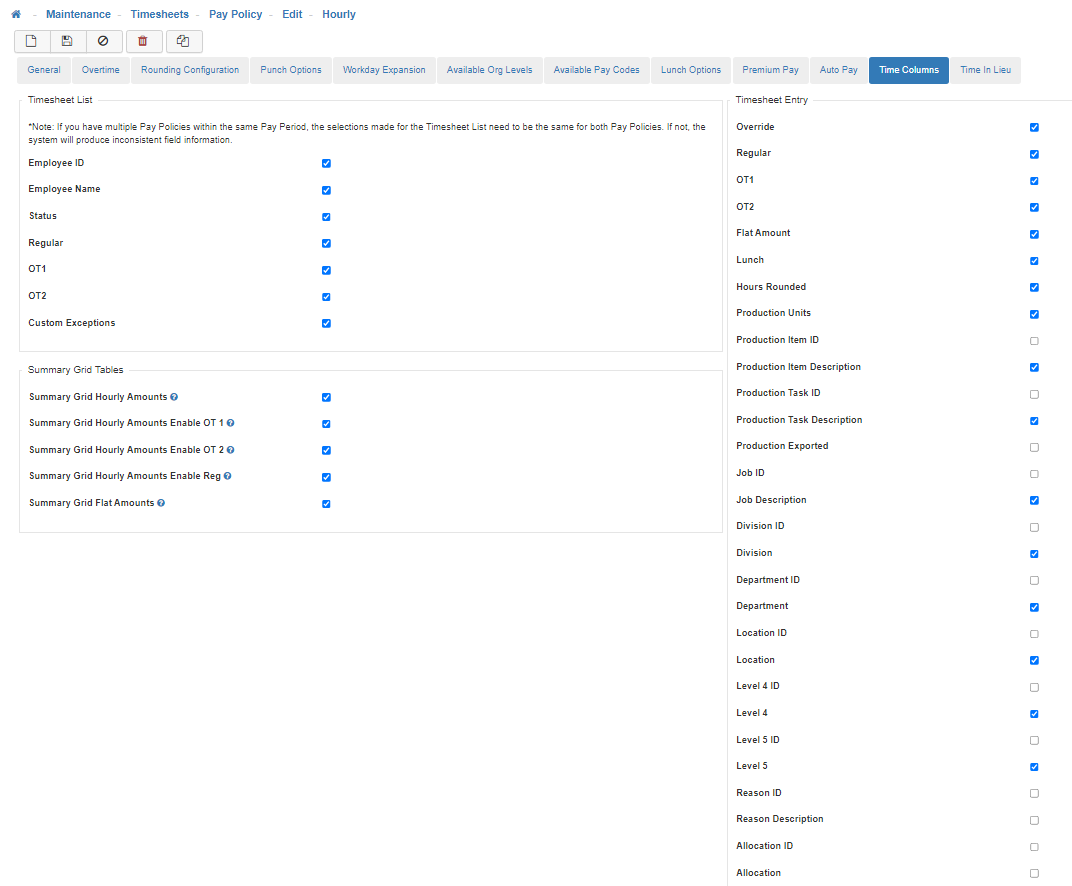Image resolution: width=1072 pixels, height=886 pixels.
Task: Click the home icon in breadcrumb
Action: (x=16, y=14)
